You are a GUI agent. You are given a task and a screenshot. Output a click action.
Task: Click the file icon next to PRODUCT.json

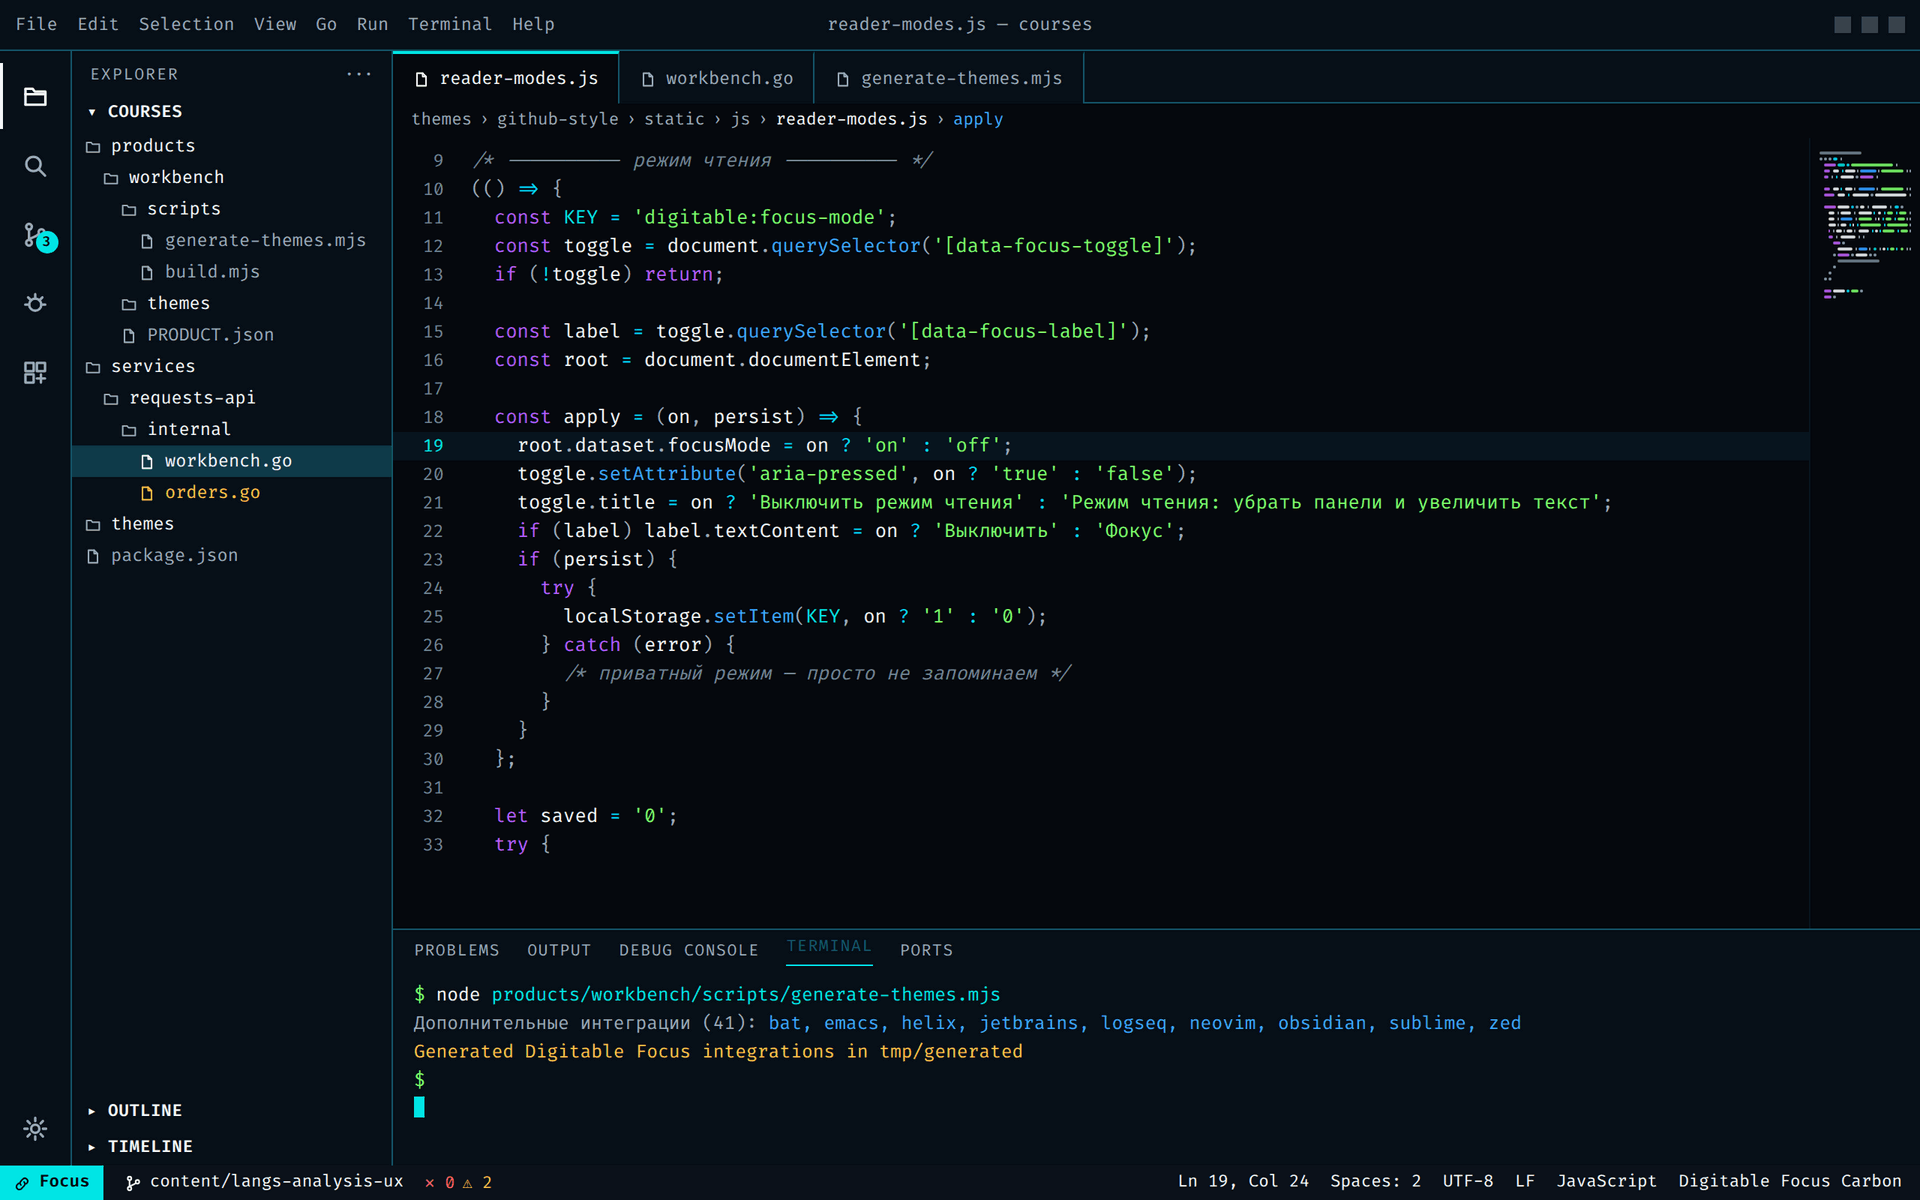point(129,335)
